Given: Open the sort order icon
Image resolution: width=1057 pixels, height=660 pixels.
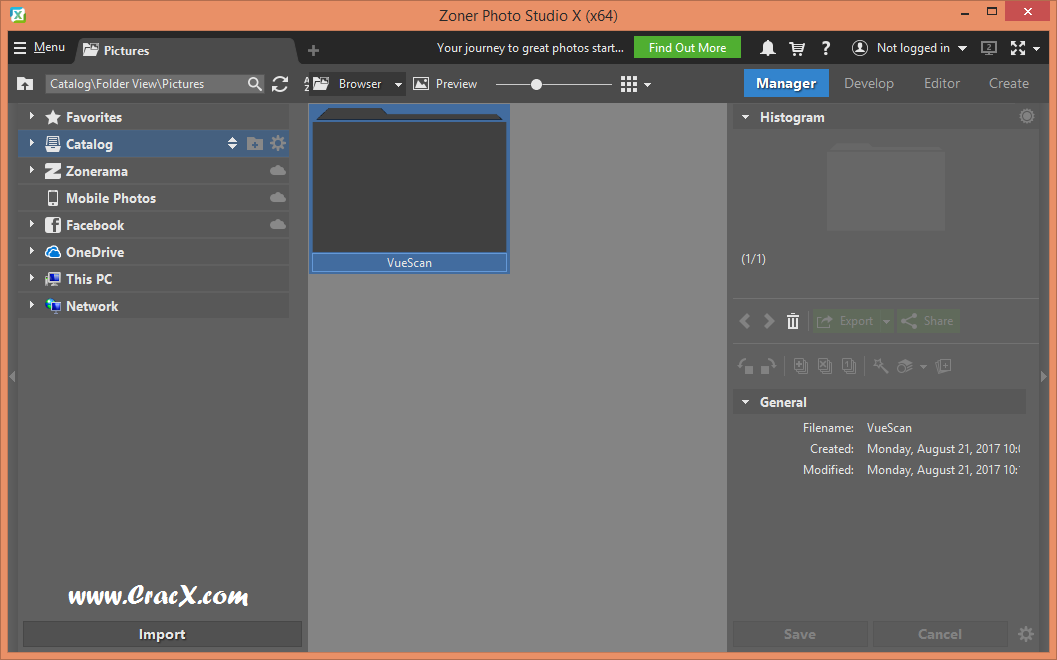Looking at the screenshot, I should (307, 84).
